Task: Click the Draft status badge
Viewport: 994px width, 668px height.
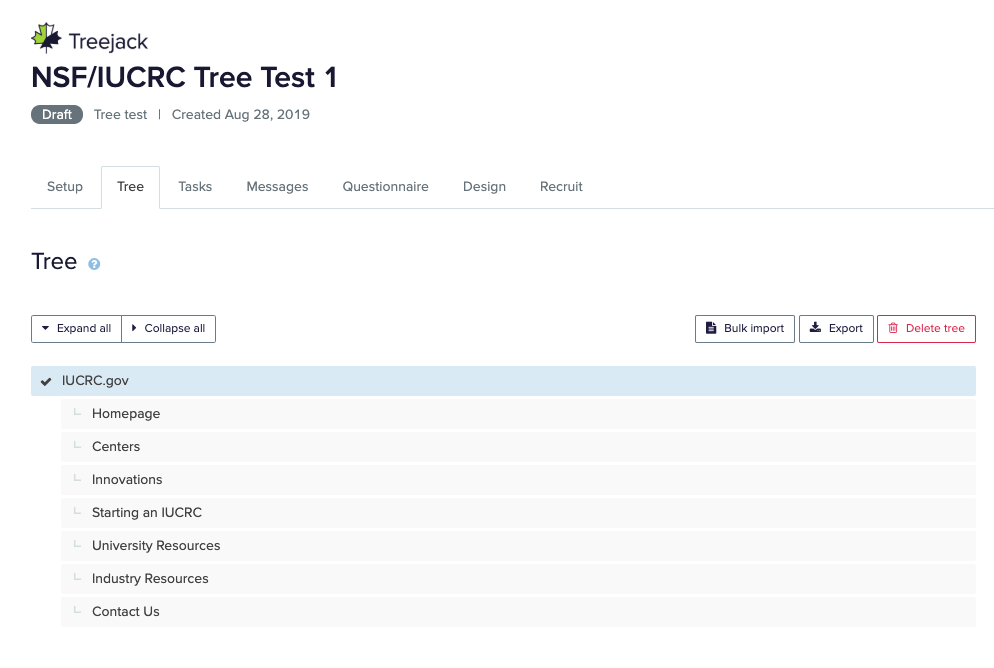Action: tap(57, 115)
